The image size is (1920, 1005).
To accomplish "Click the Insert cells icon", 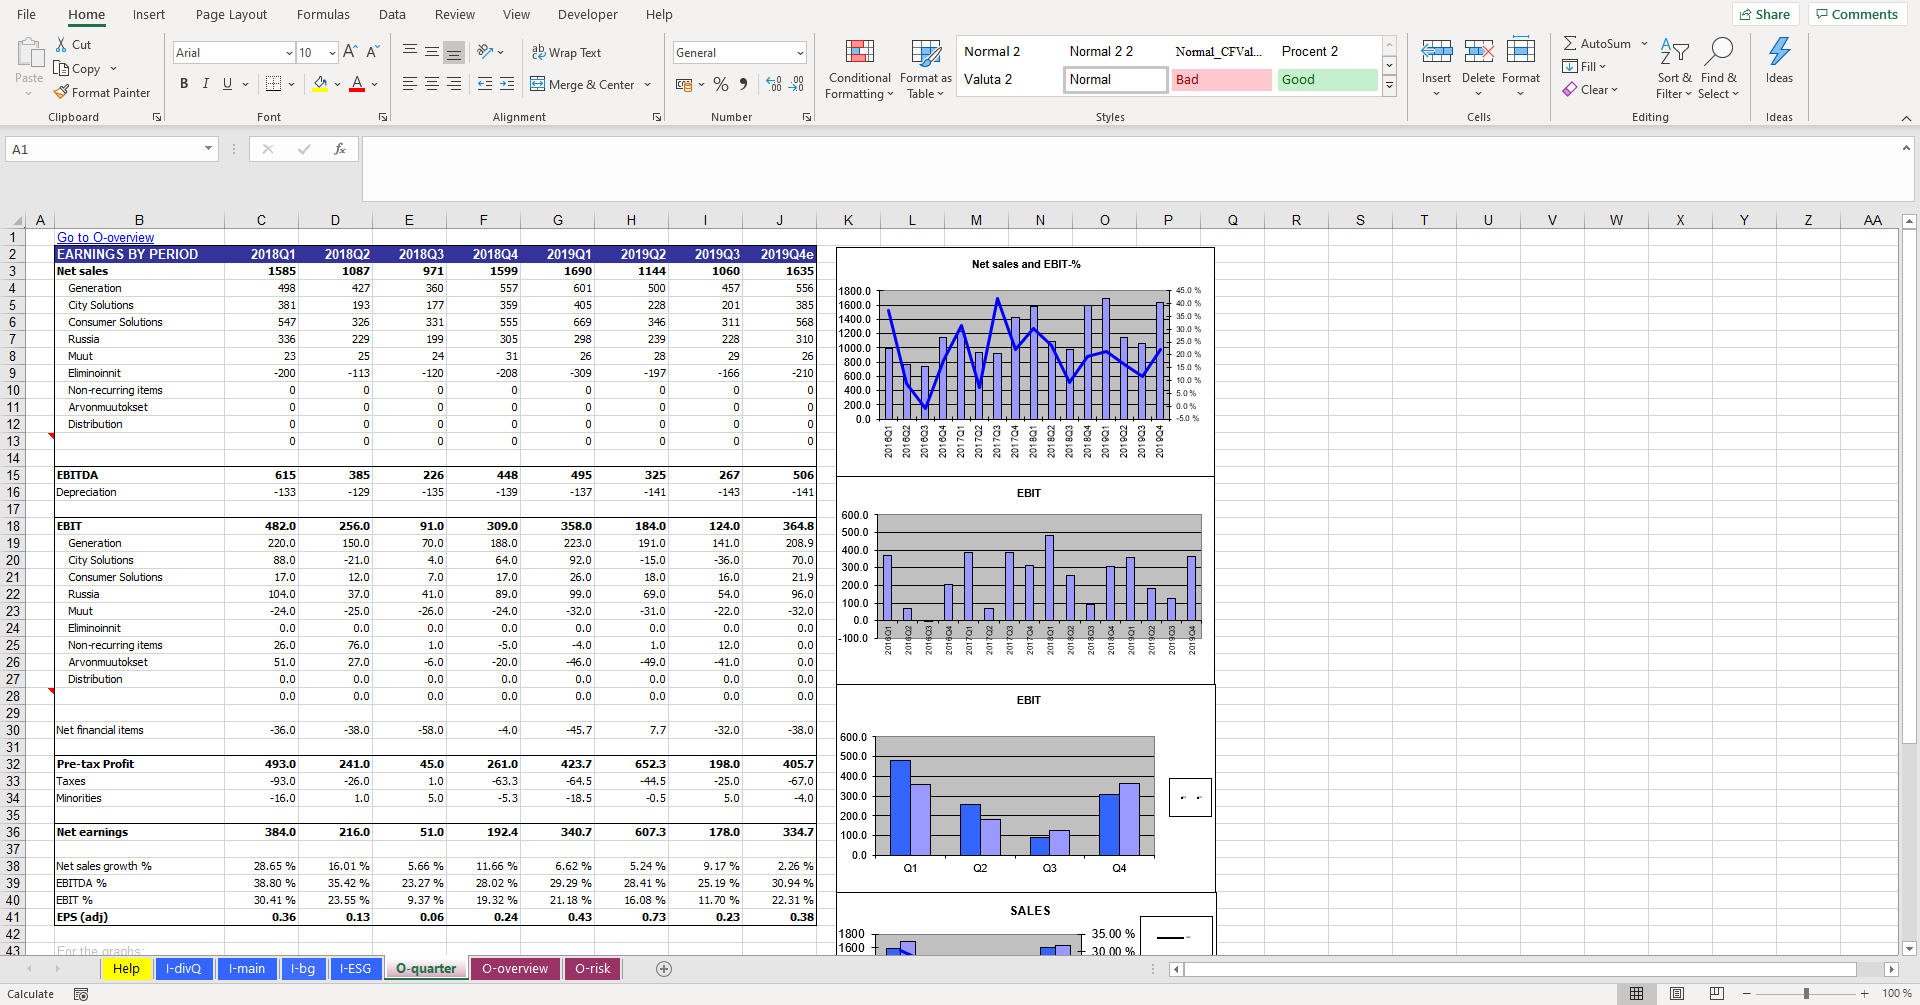I will coord(1436,50).
